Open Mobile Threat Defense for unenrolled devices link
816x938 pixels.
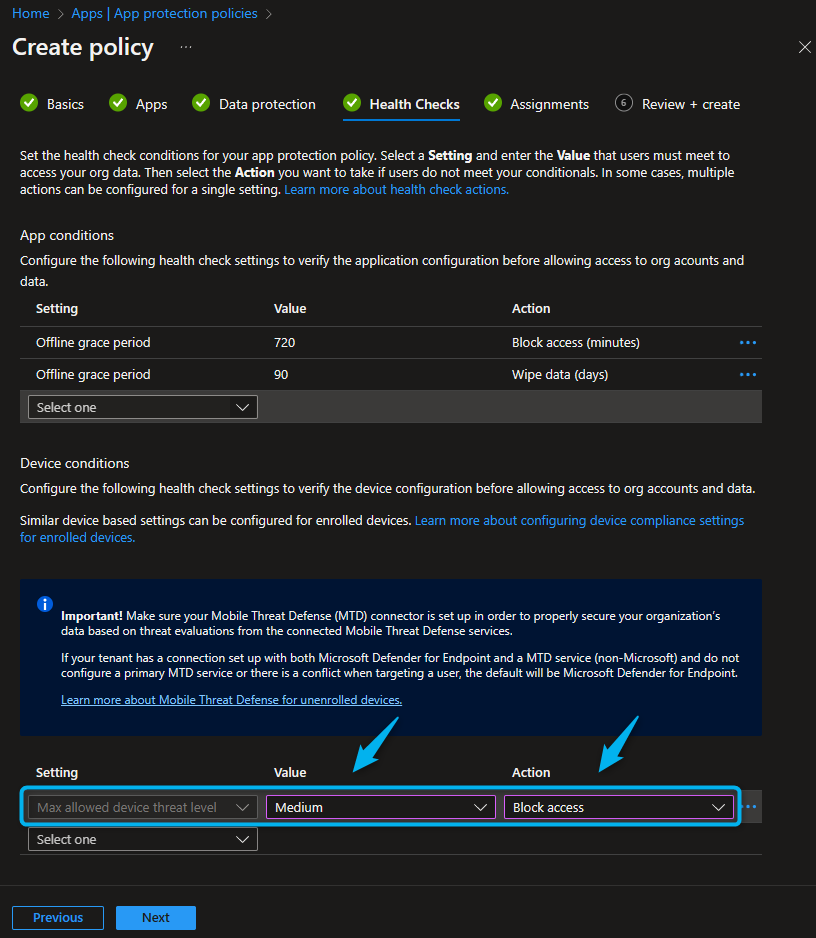(231, 700)
